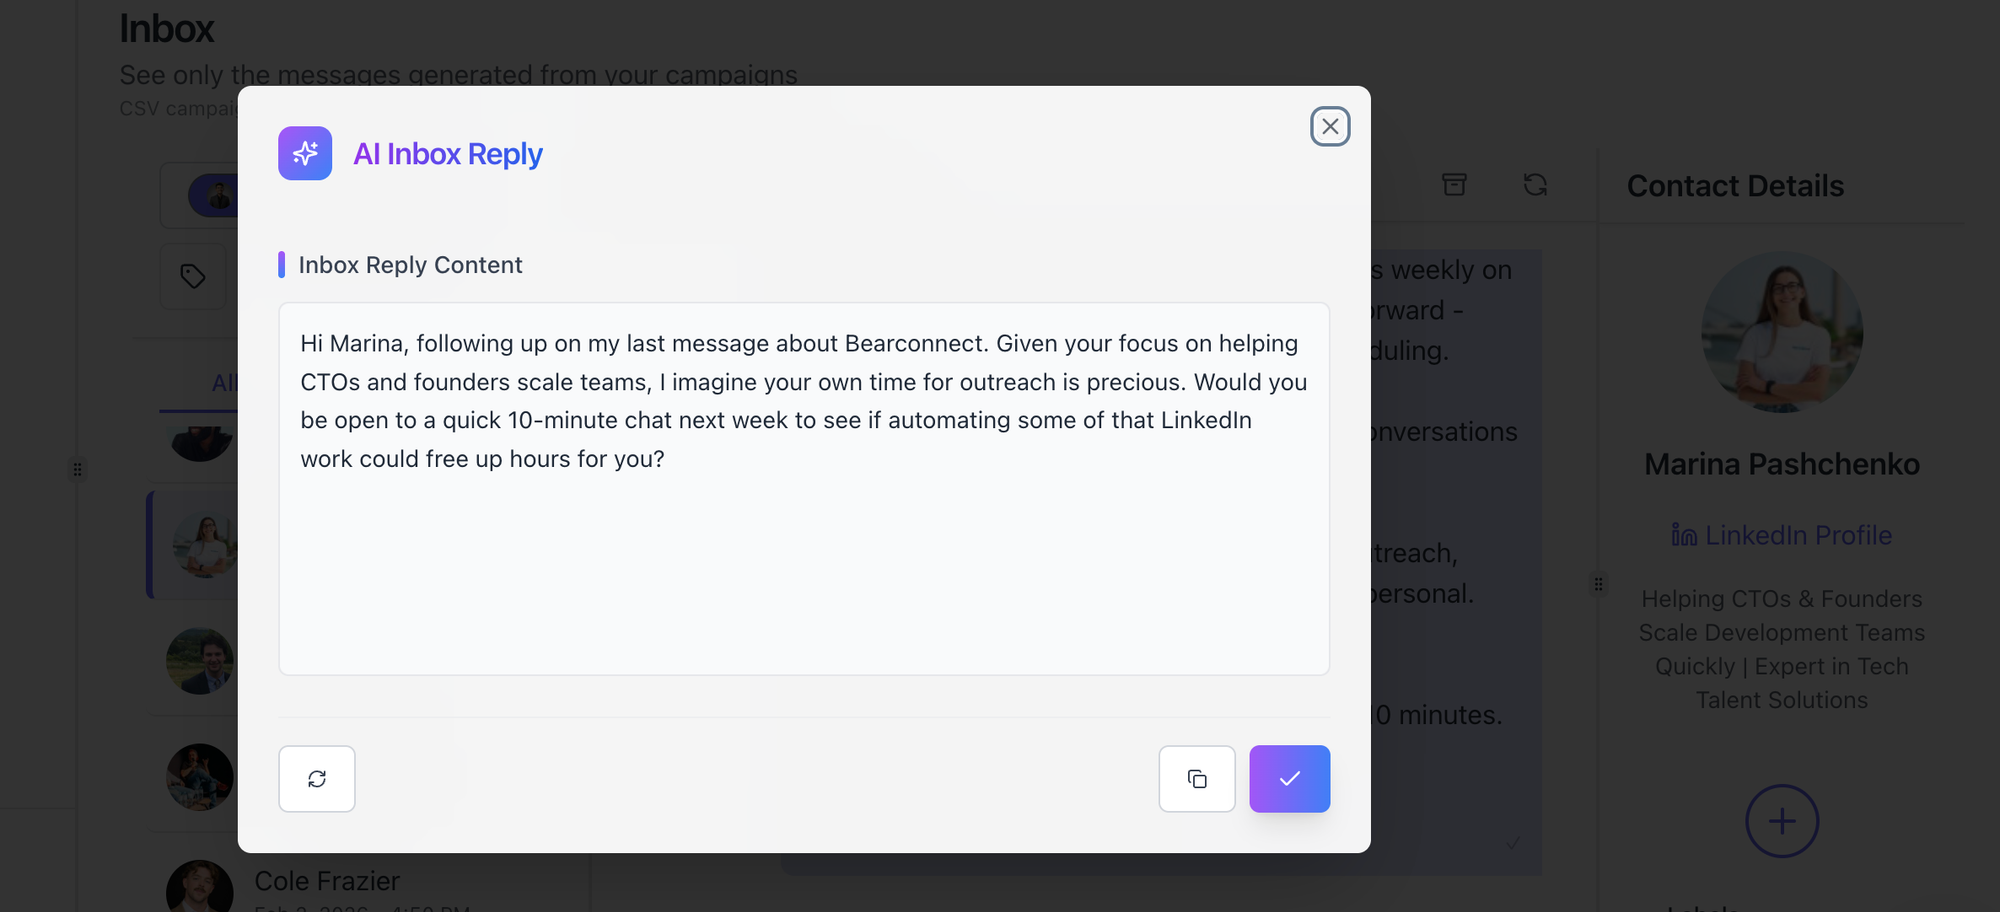The height and width of the screenshot is (912, 2000).
Task: Close the AI Inbox Reply dialog
Action: [1330, 127]
